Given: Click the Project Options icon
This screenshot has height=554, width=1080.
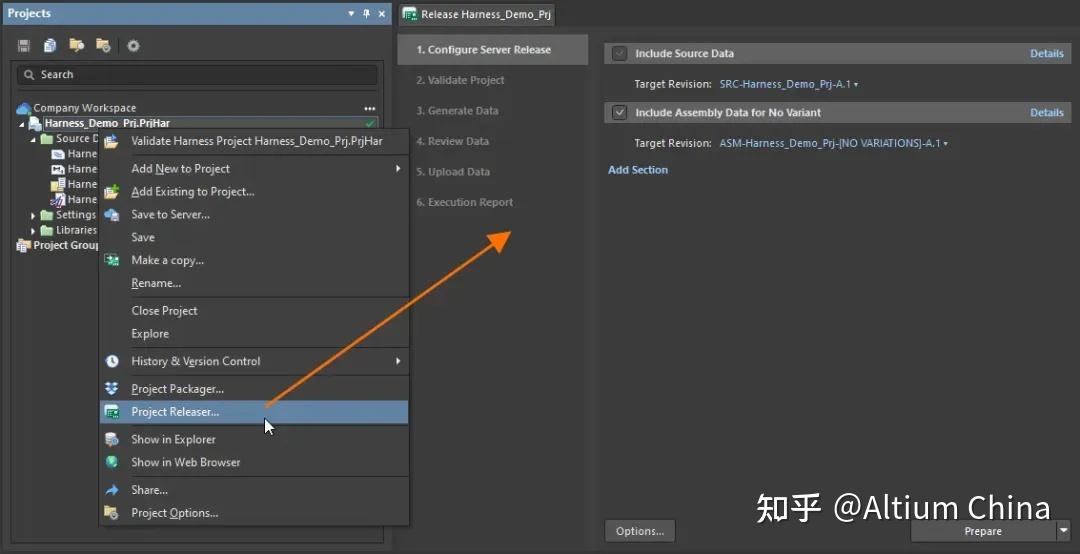Looking at the screenshot, I should click(112, 513).
